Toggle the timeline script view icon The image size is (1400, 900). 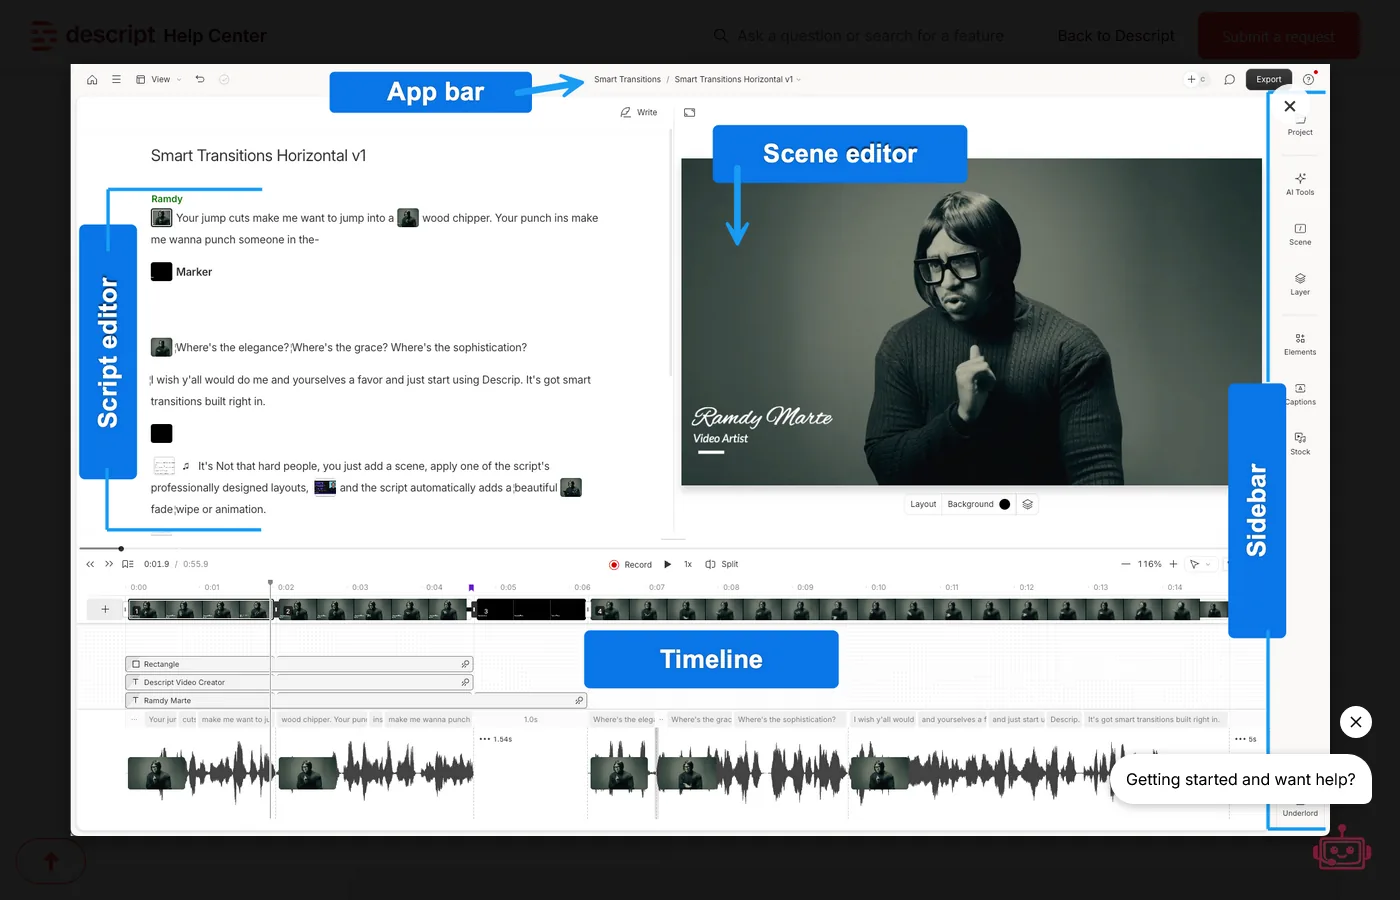[x=128, y=564]
